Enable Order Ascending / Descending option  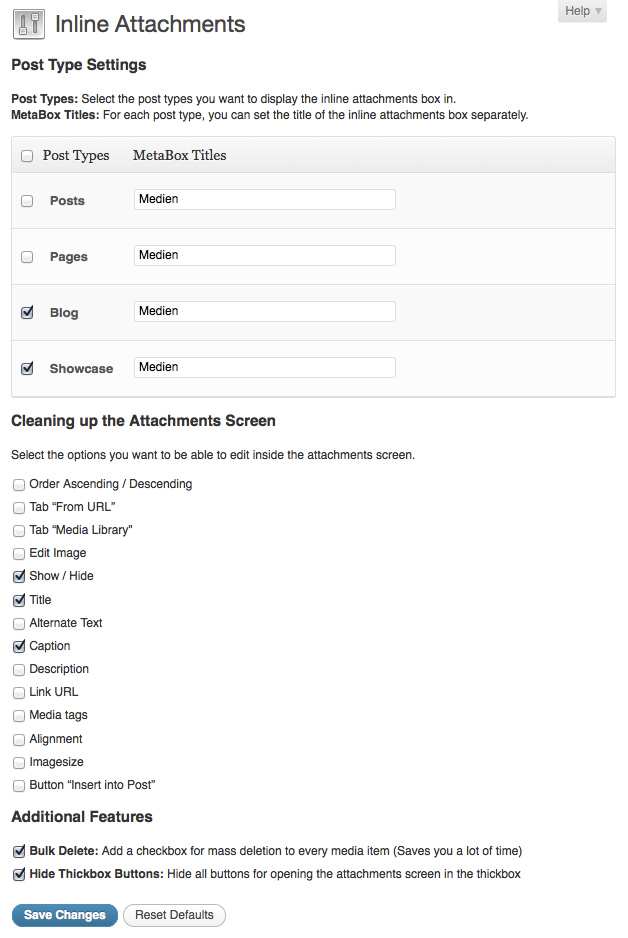(19, 484)
